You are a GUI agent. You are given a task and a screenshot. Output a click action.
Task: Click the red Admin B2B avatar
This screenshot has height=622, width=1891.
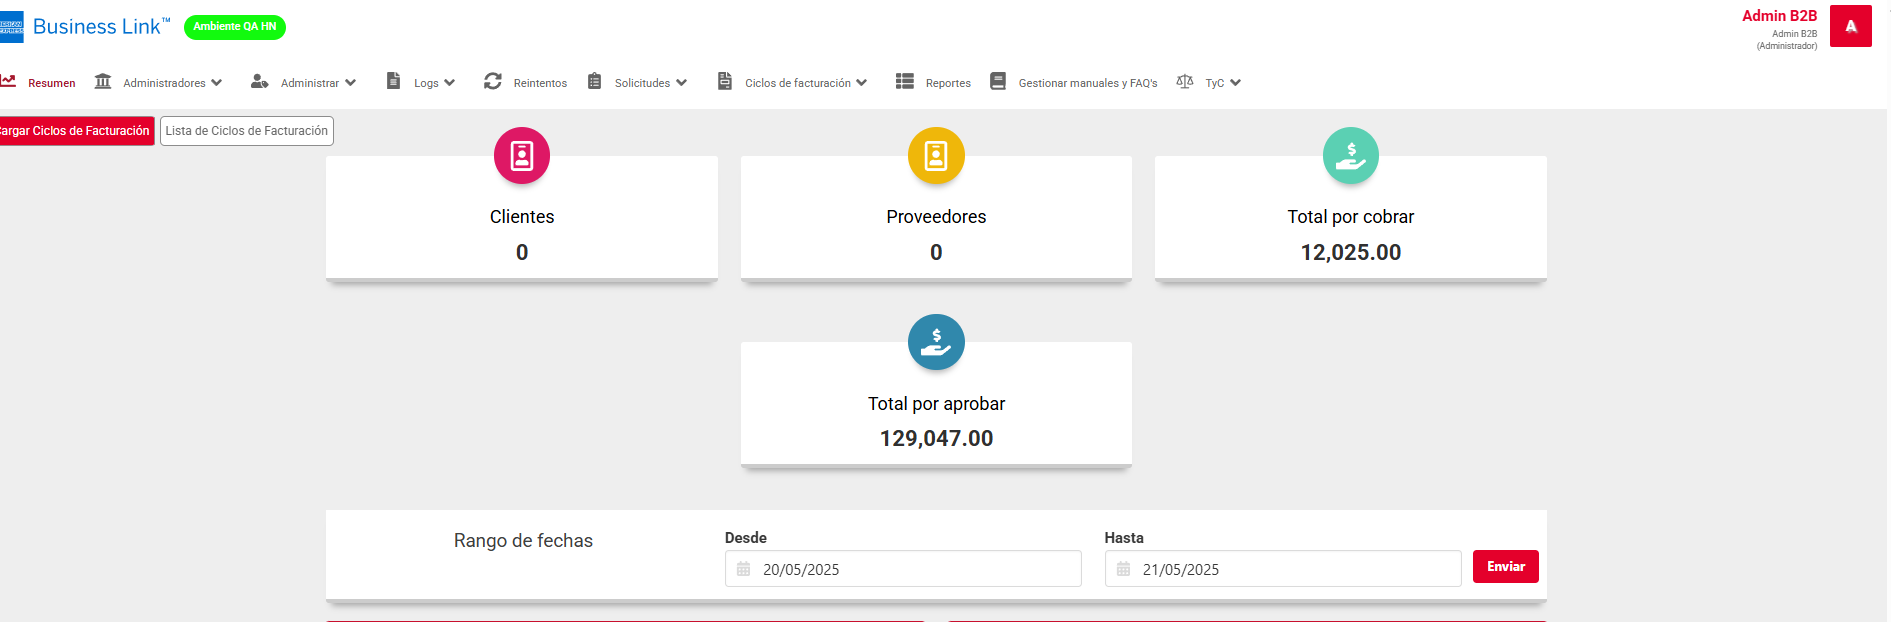pyautogui.click(x=1850, y=26)
